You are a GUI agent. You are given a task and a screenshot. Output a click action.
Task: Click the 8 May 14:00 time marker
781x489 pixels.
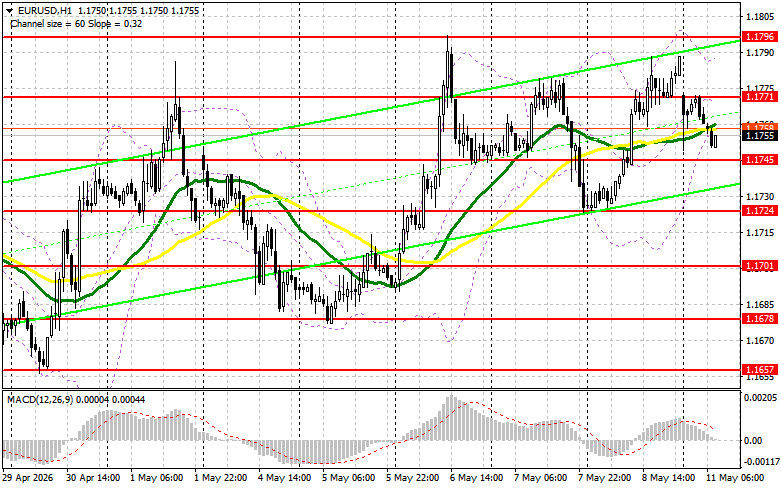coord(668,478)
